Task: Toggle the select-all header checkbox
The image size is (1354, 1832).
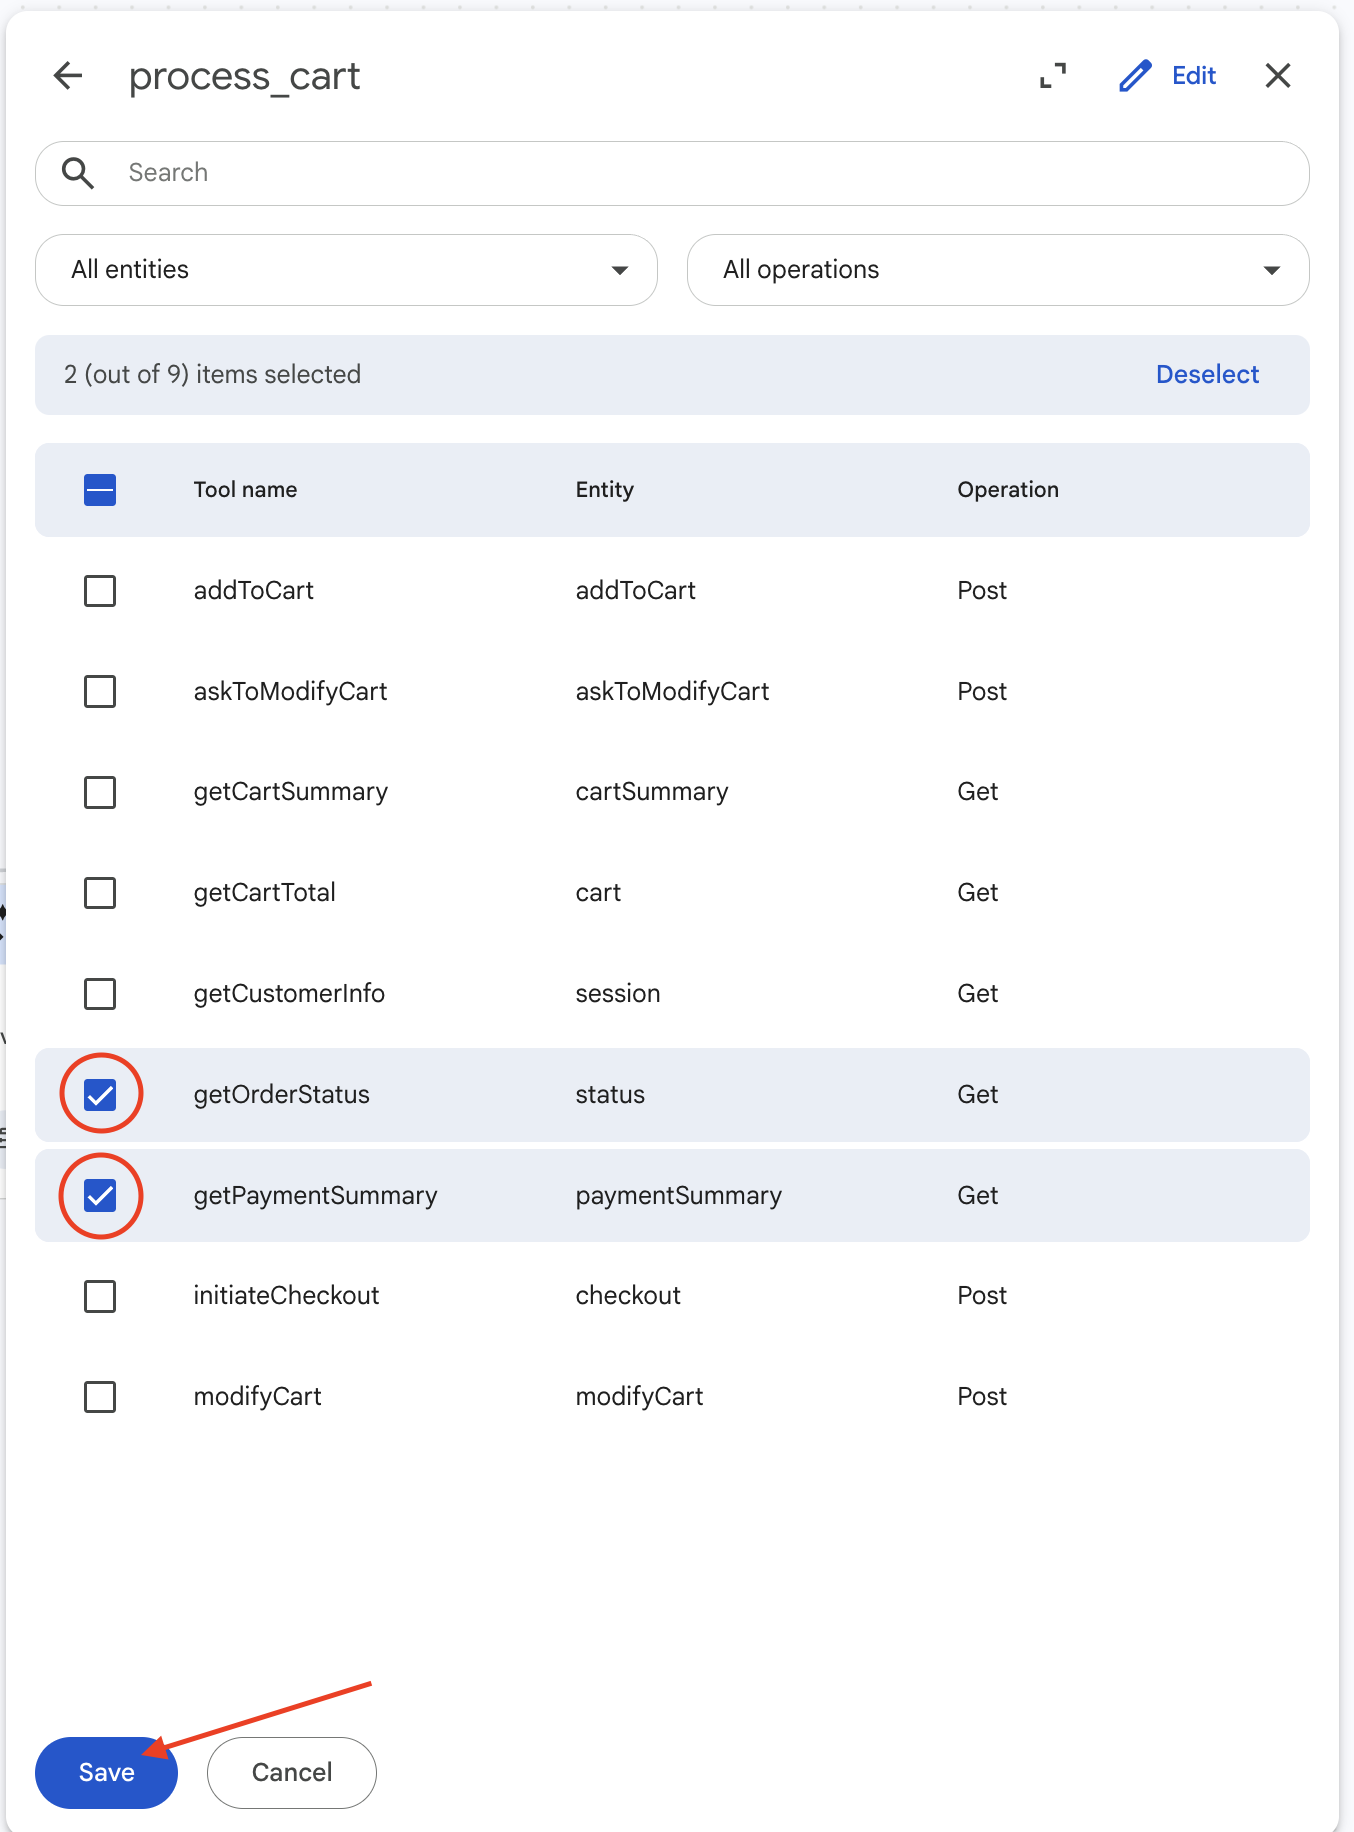Action: (100, 490)
